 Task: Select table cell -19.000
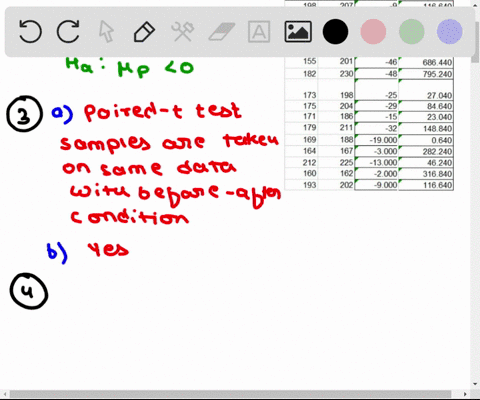376,140
